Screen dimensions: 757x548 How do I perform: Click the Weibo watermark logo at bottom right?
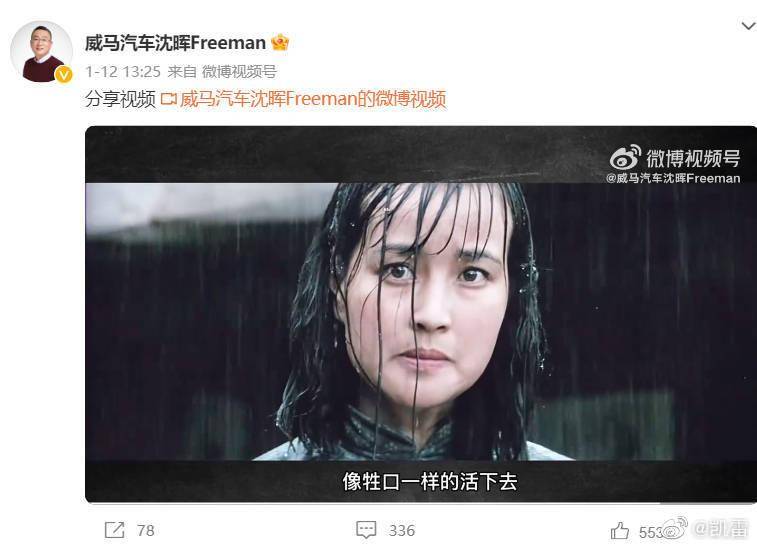point(675,528)
